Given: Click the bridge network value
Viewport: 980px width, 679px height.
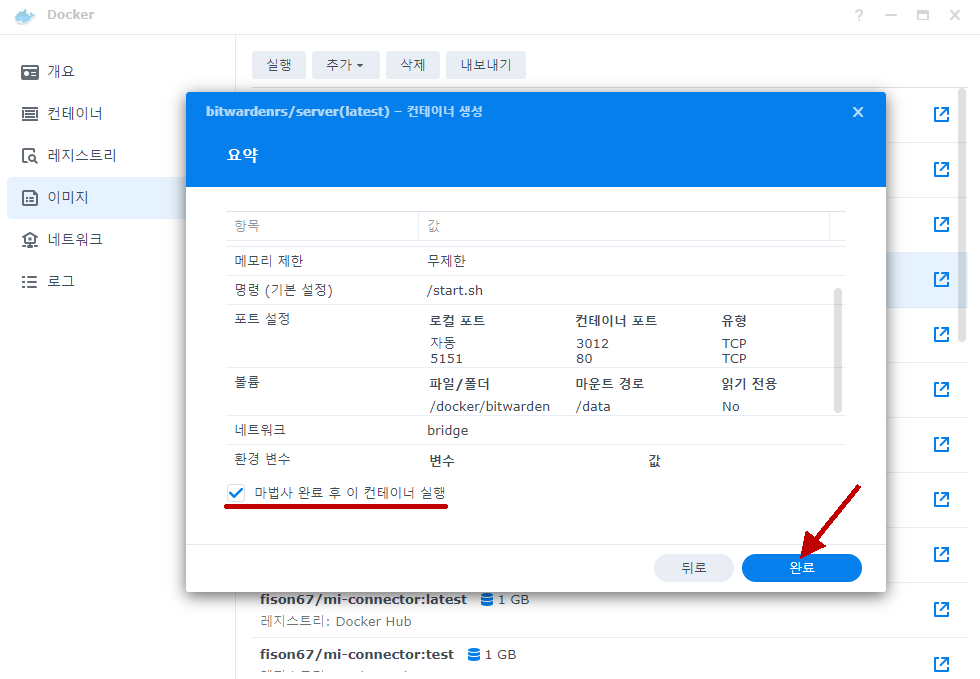Looking at the screenshot, I should [448, 430].
